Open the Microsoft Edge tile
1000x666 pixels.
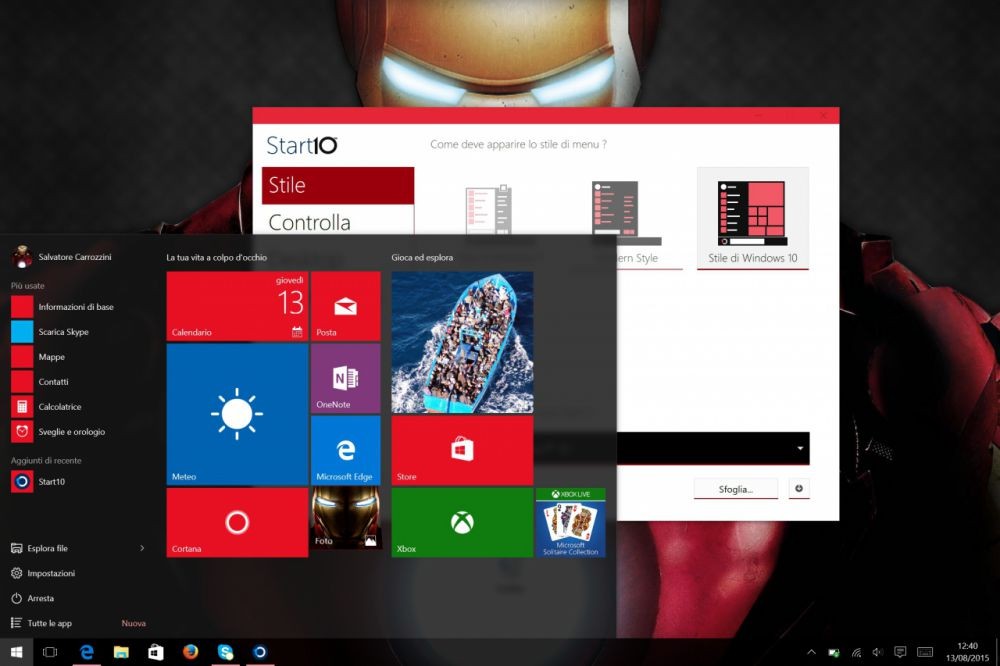pos(345,449)
